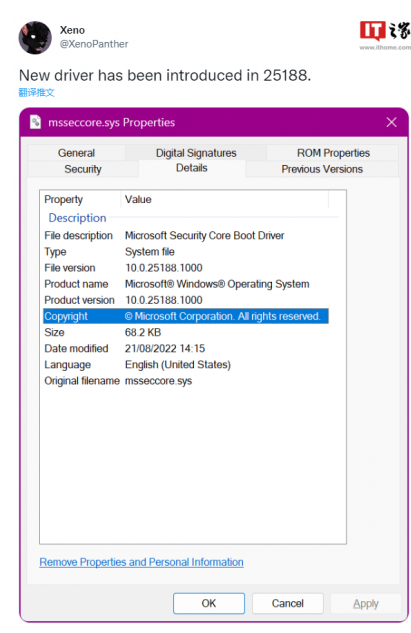Select the File version row label

(70, 268)
